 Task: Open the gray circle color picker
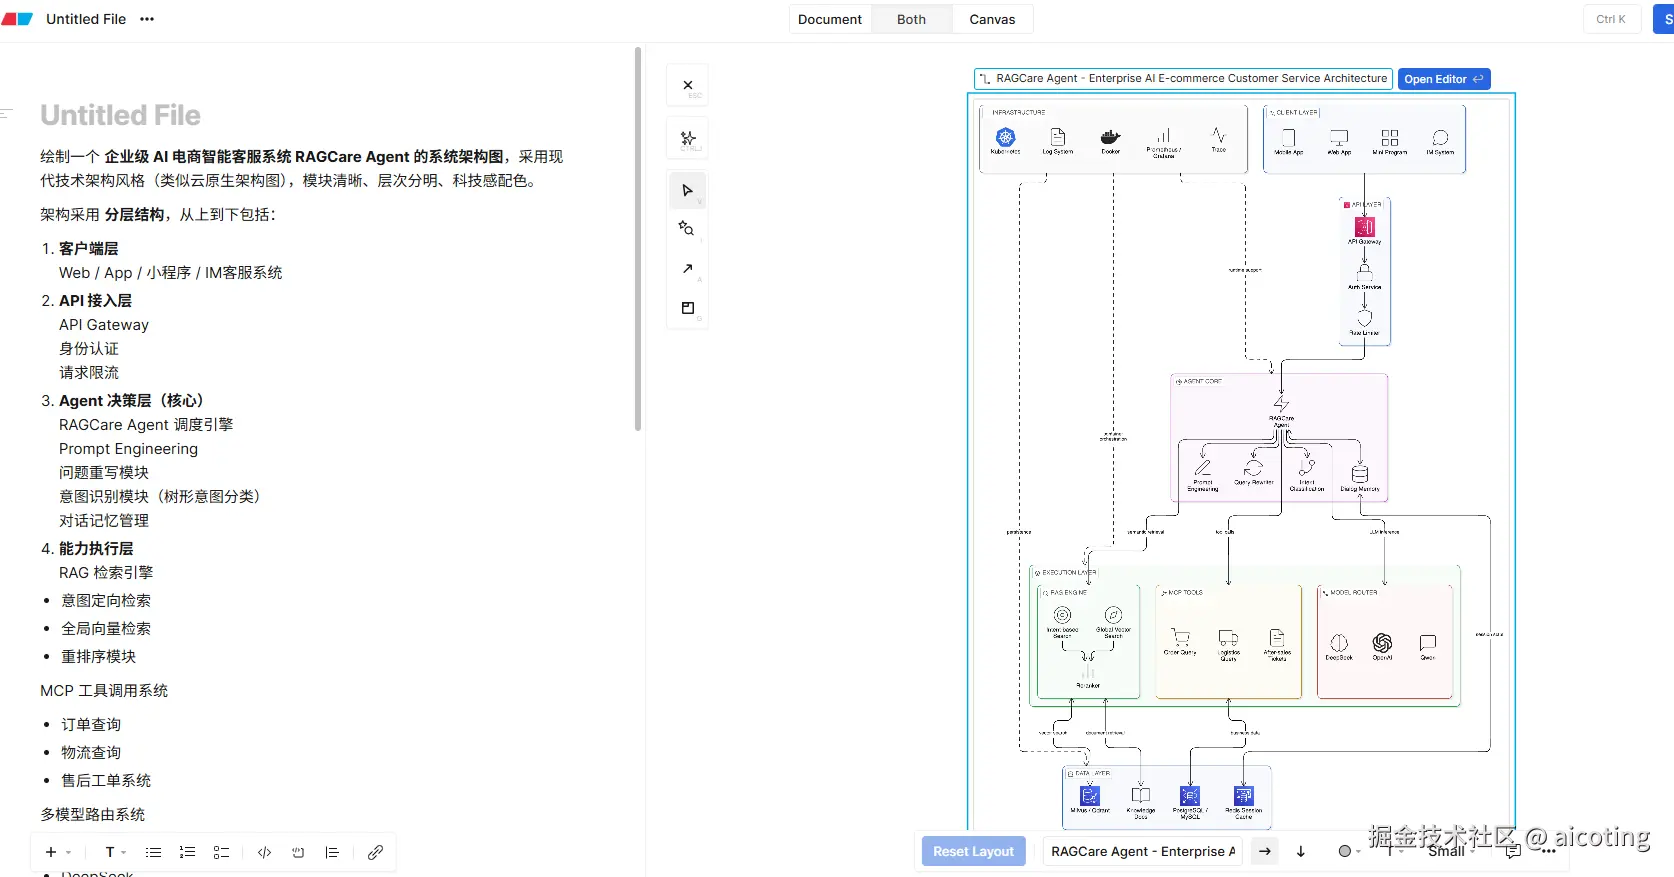coord(1349,852)
